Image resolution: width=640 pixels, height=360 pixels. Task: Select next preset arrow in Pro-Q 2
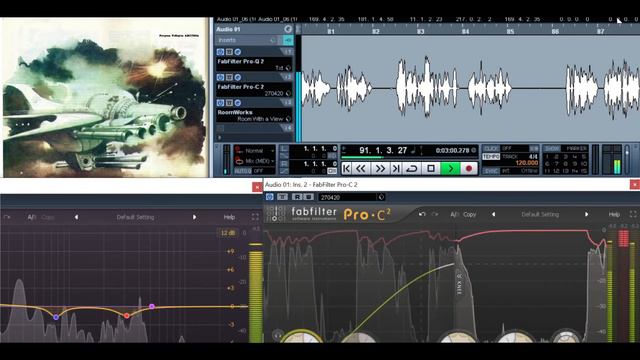194,217
